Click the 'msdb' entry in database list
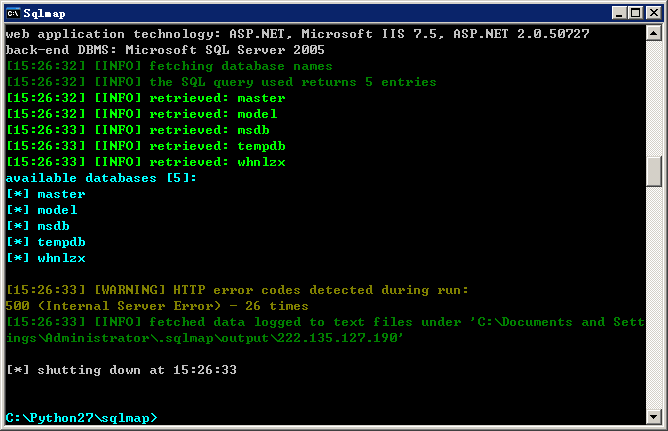This screenshot has width=668, height=431. (x=53, y=226)
